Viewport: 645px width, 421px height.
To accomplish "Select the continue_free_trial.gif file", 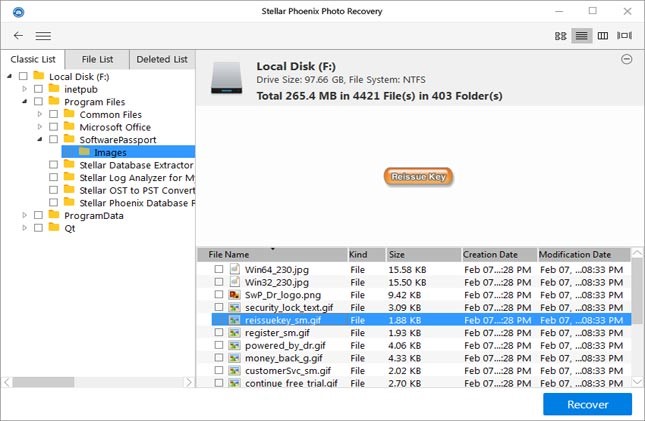I will click(x=291, y=383).
